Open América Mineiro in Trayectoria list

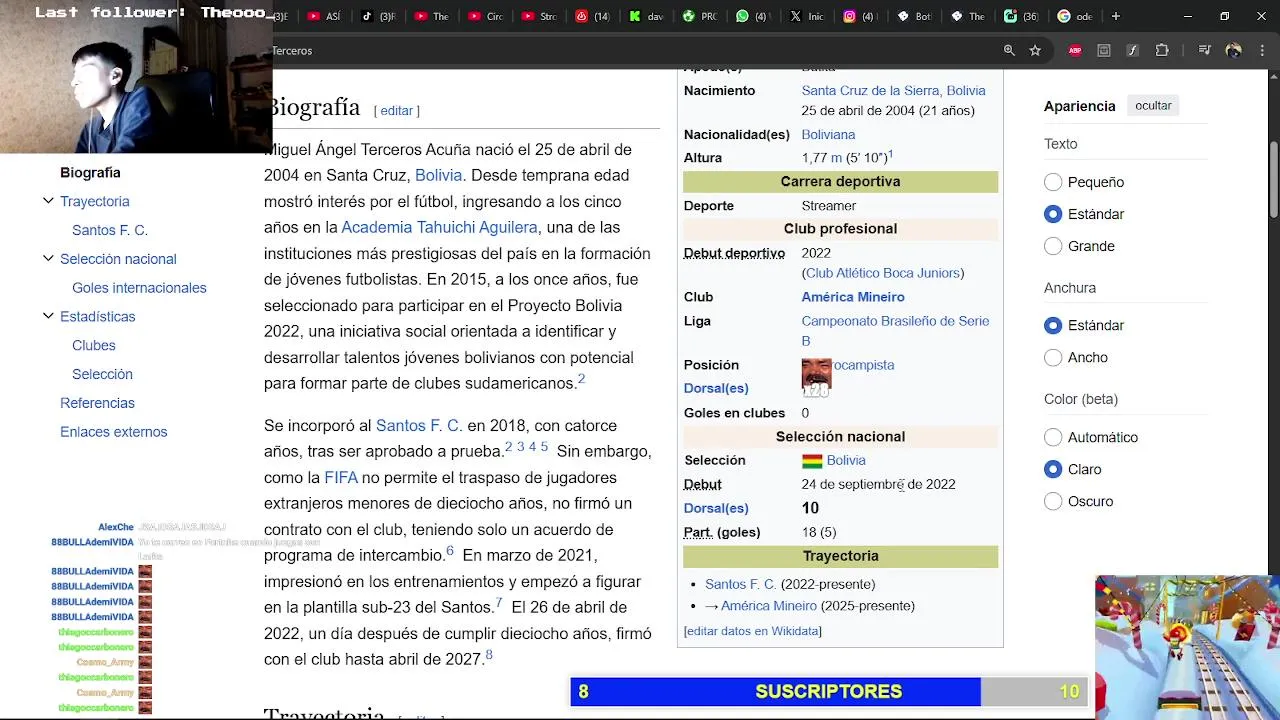click(x=769, y=606)
